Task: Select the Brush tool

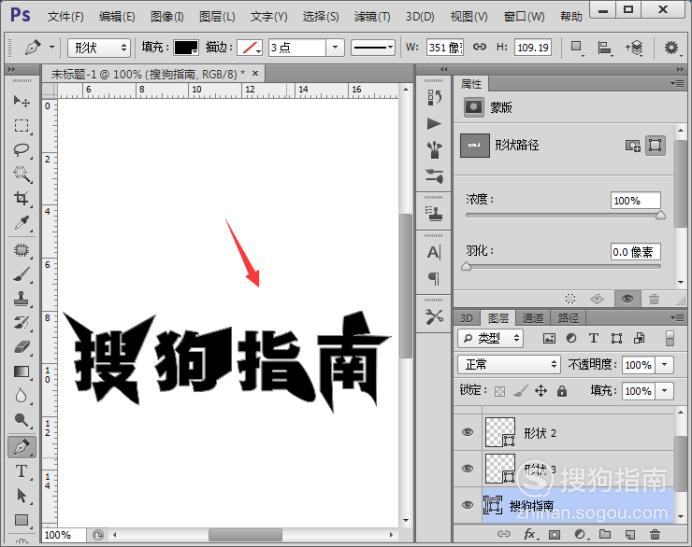Action: [21, 275]
